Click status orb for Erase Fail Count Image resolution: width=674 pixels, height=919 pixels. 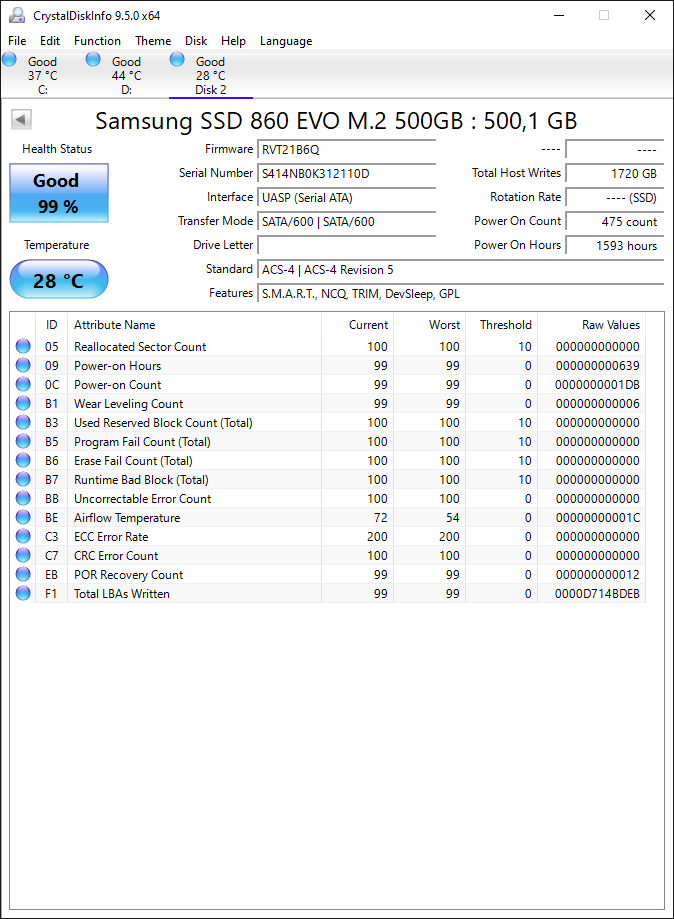(23, 460)
